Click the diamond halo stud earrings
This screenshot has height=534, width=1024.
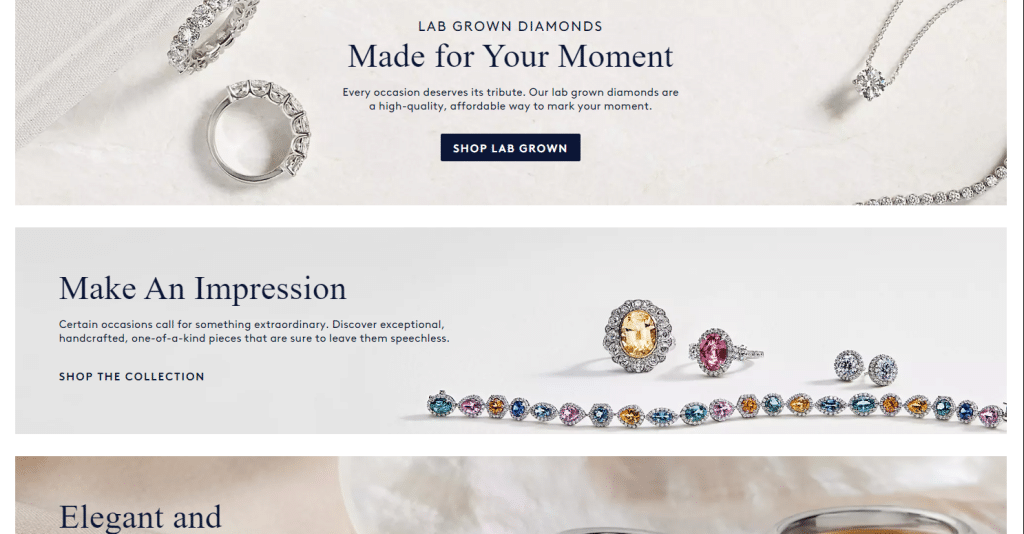pos(866,368)
